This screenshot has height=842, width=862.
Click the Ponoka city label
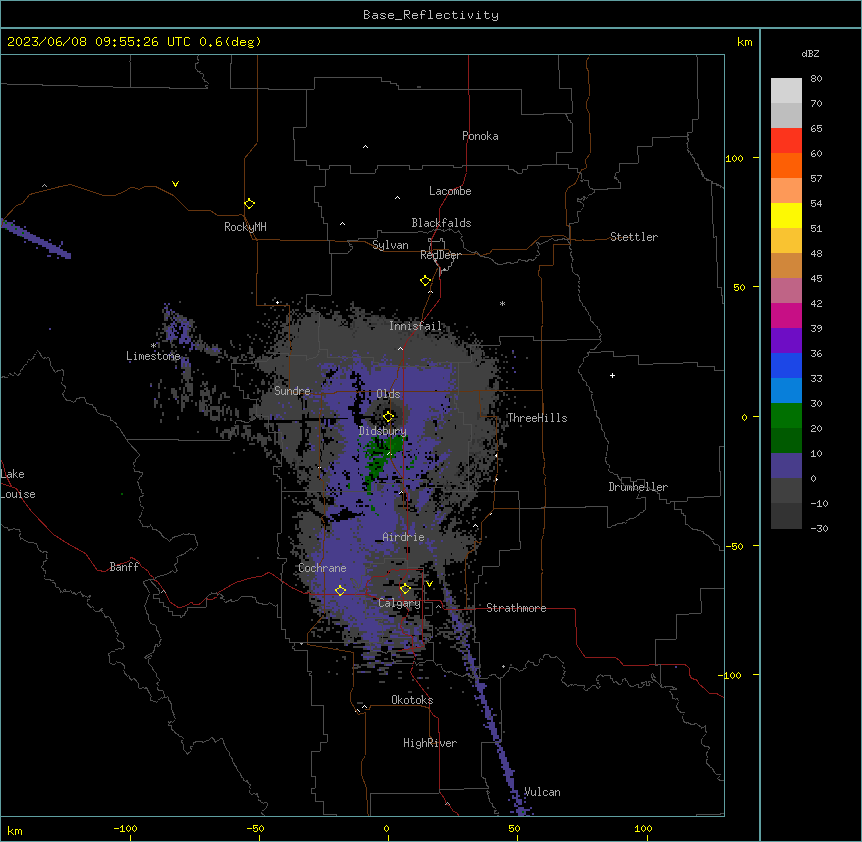(480, 136)
